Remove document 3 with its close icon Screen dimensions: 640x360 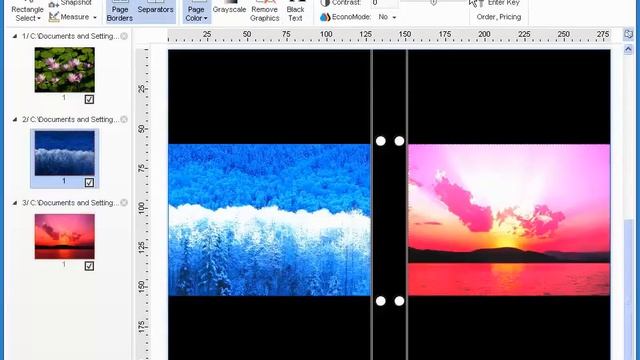tap(124, 203)
